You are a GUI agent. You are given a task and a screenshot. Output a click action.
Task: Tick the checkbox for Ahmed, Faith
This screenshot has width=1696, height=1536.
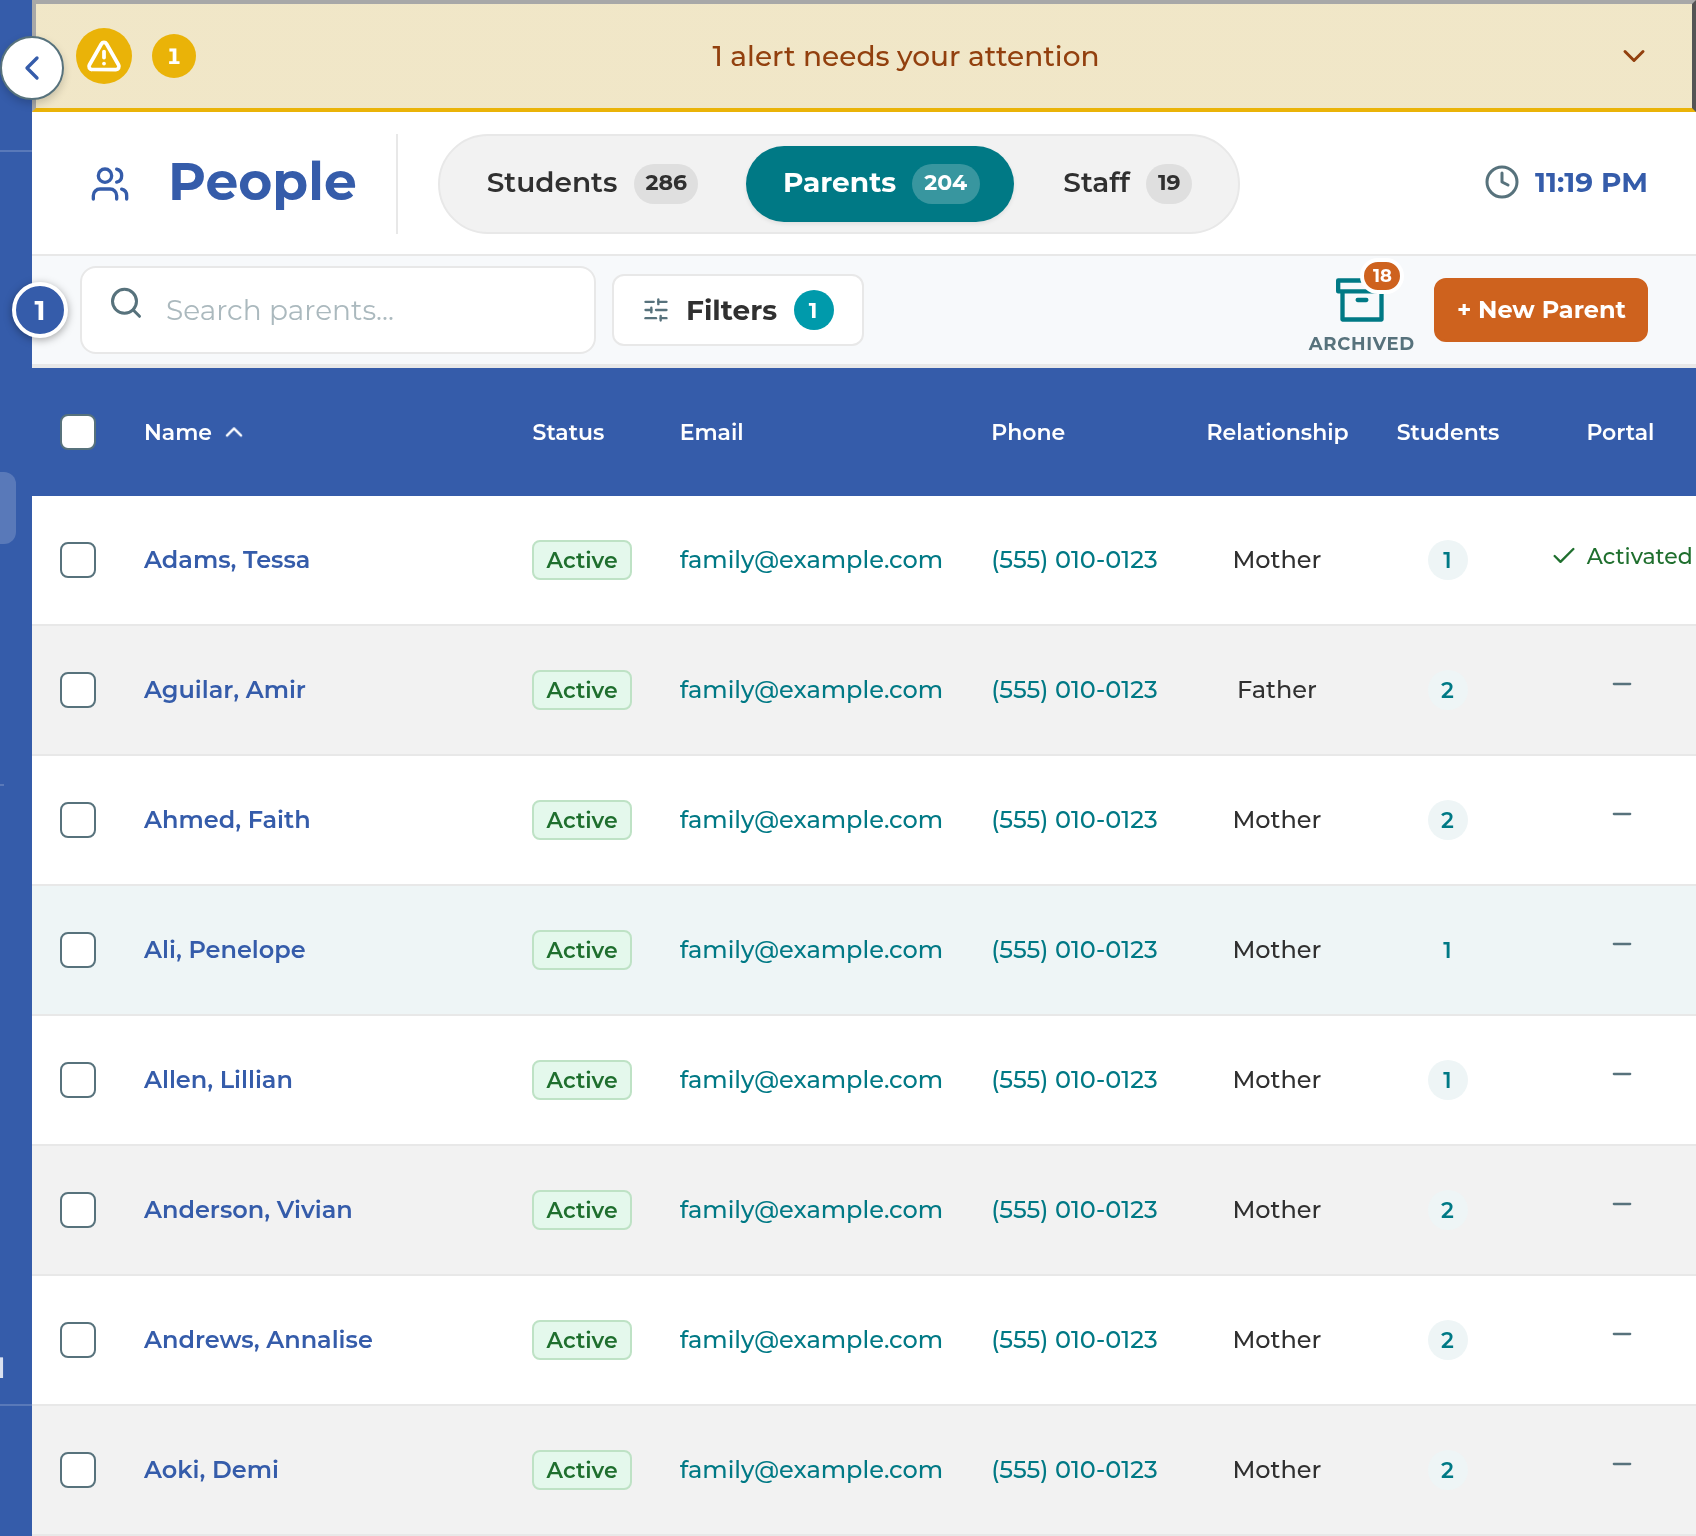click(78, 820)
